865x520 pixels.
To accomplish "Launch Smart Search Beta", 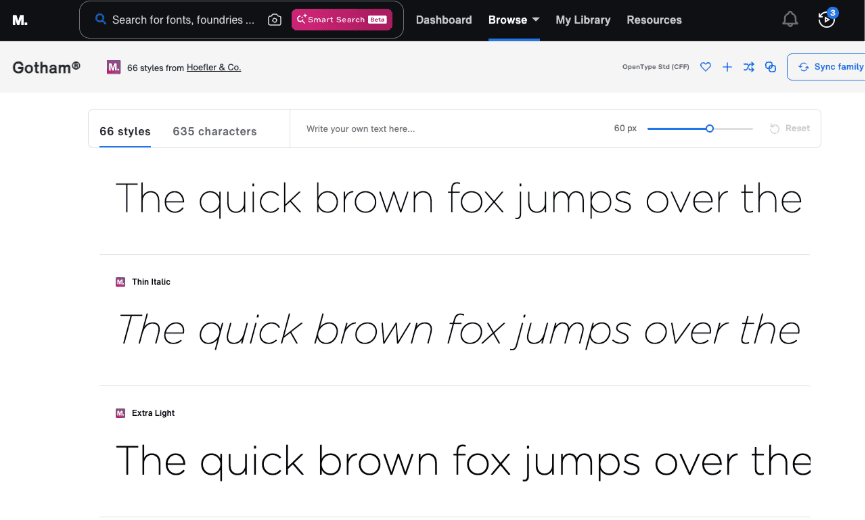I will click(x=342, y=20).
